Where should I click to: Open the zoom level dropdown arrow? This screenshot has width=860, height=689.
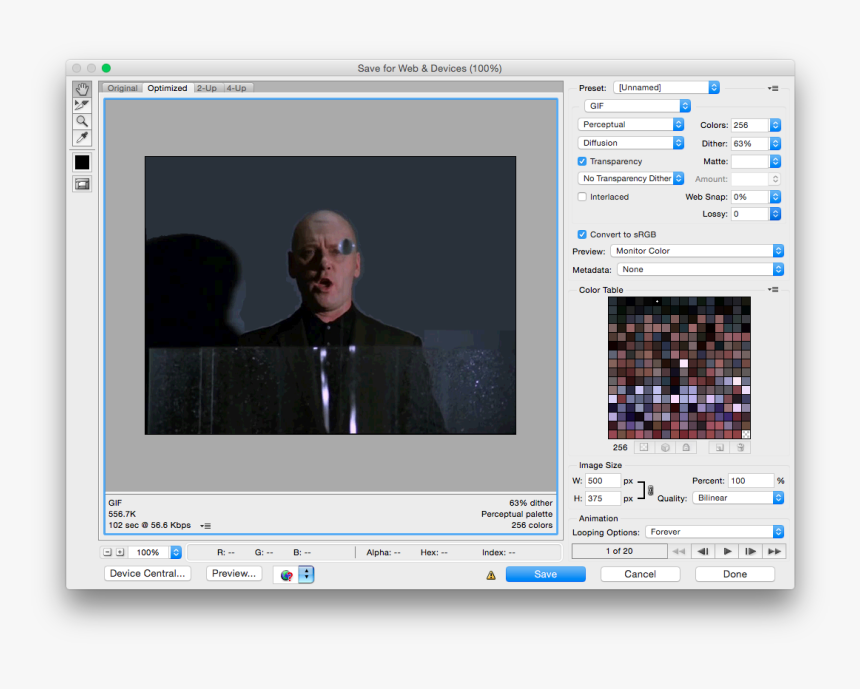176,552
